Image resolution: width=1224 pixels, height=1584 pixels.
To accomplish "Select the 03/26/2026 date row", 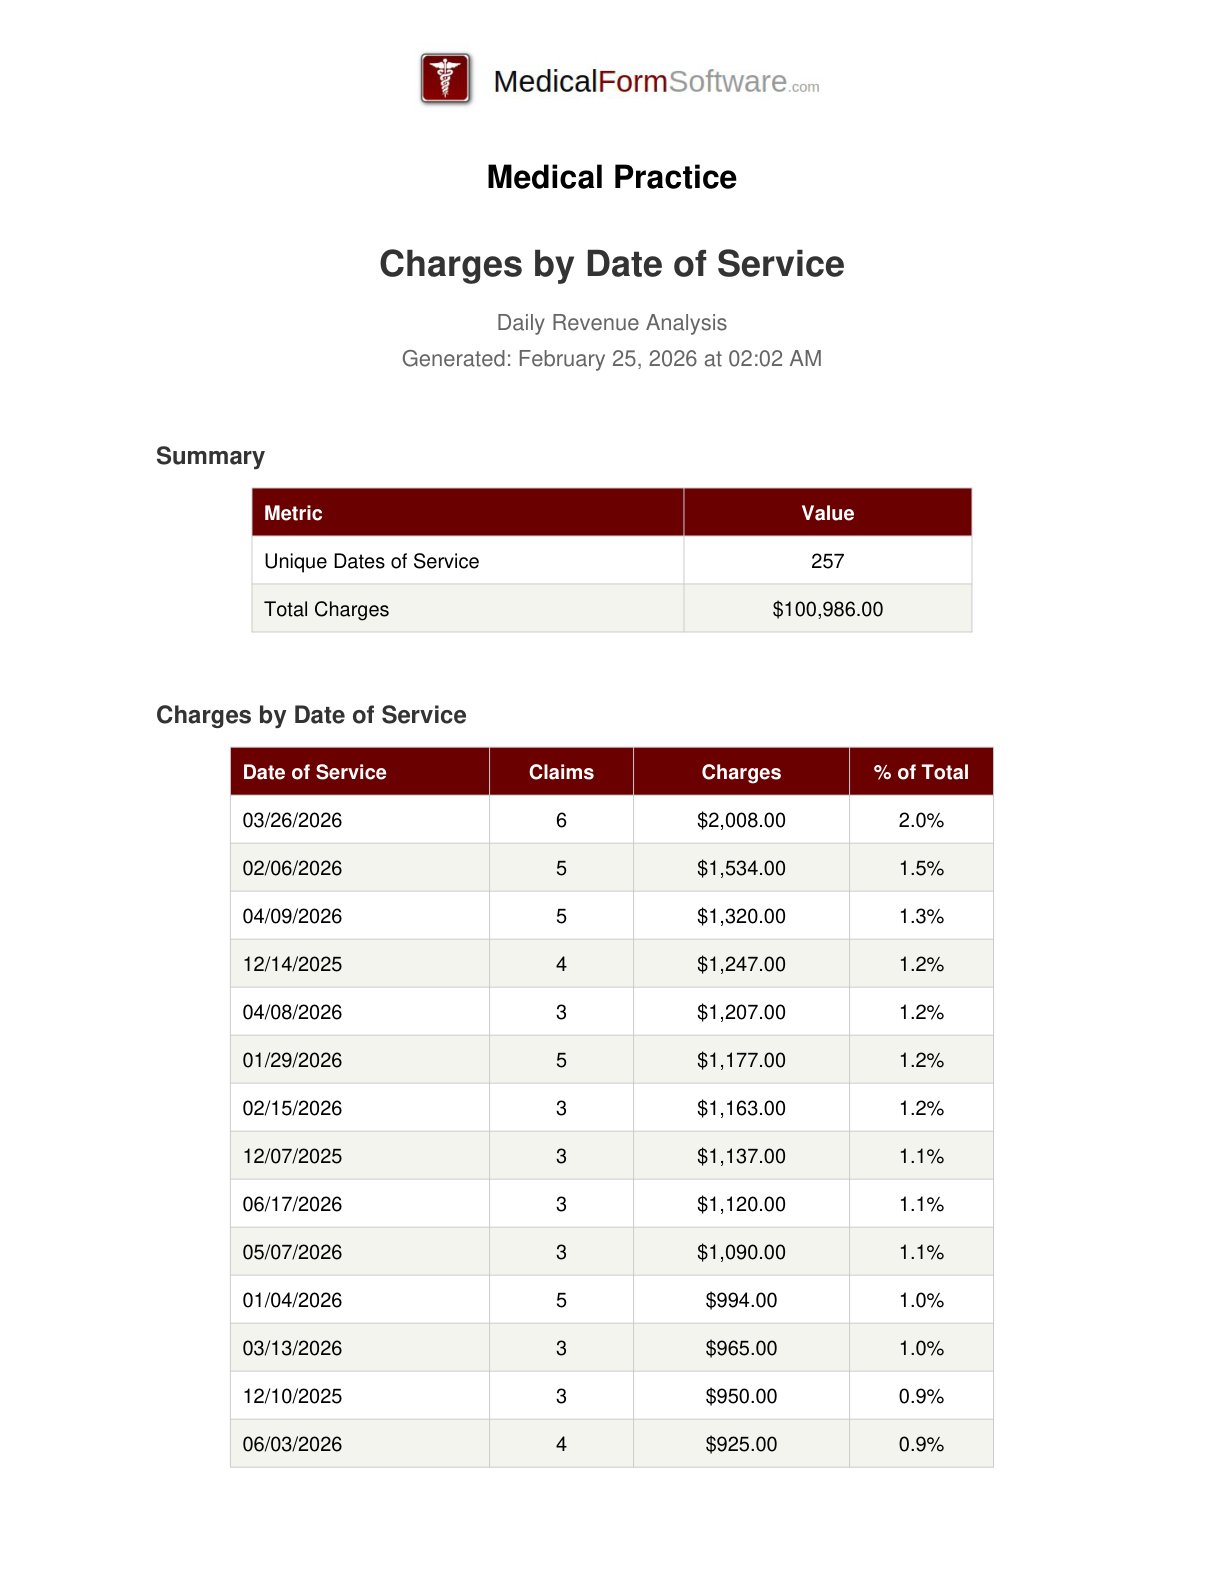I will pos(292,820).
